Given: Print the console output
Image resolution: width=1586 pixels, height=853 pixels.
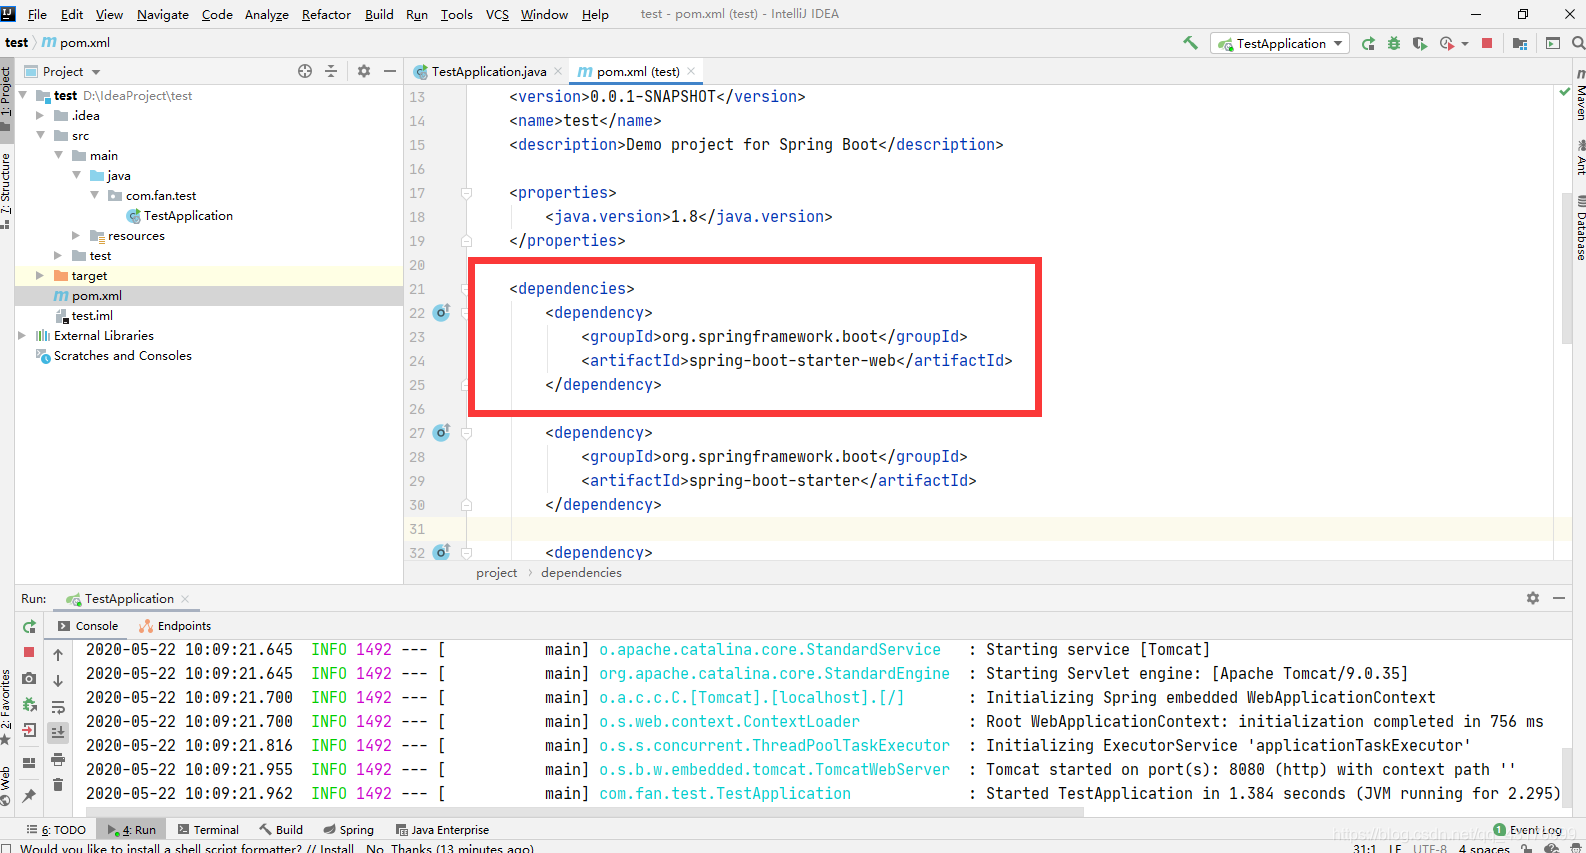Looking at the screenshot, I should click(x=58, y=759).
